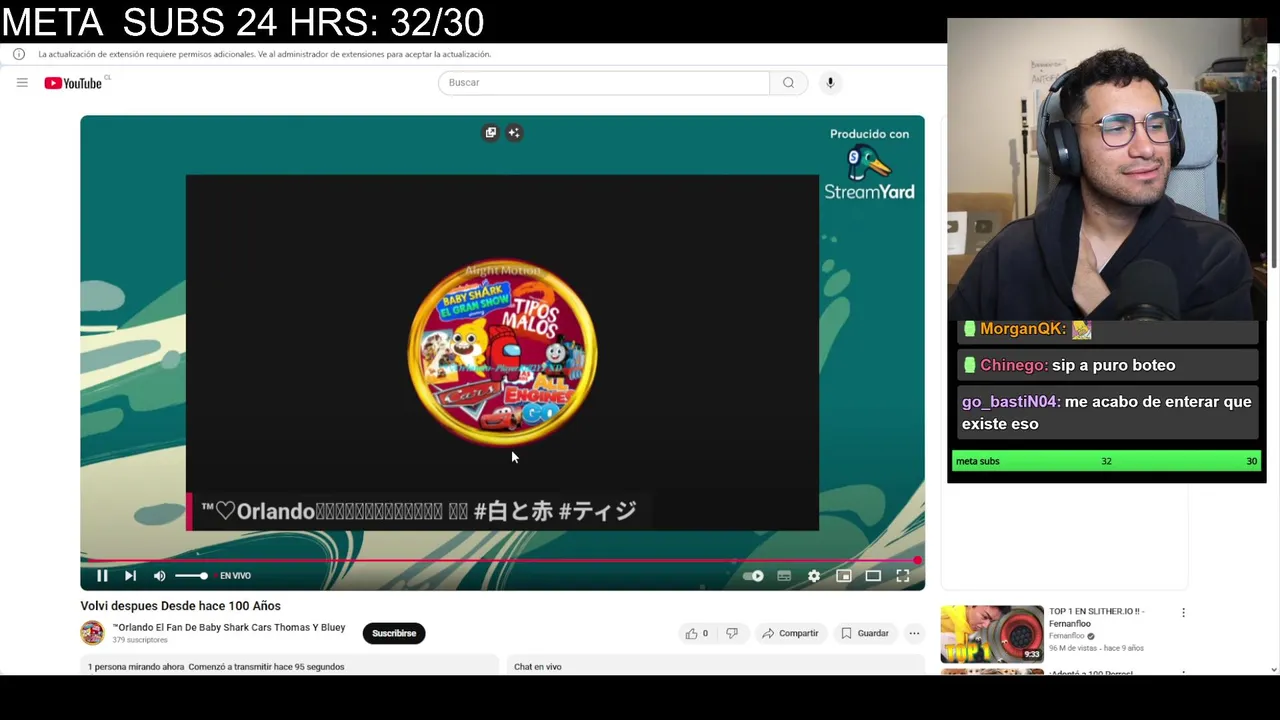Jump to live via EN VIVO badge

235,576
